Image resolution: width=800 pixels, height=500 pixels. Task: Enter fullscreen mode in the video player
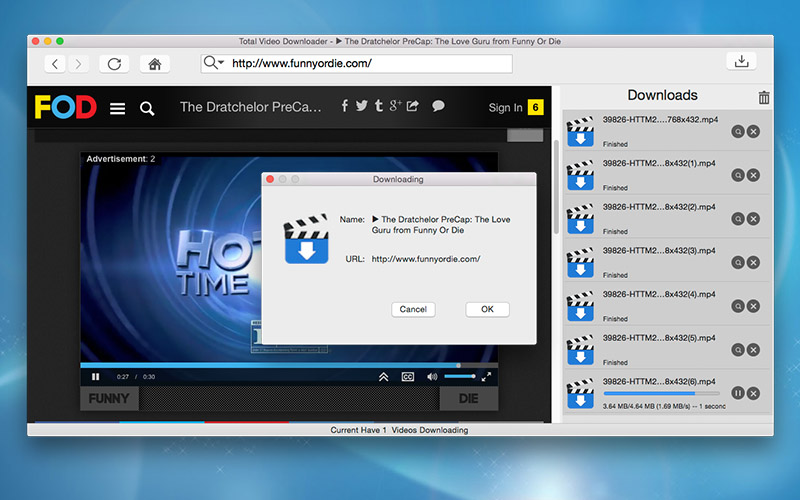486,377
